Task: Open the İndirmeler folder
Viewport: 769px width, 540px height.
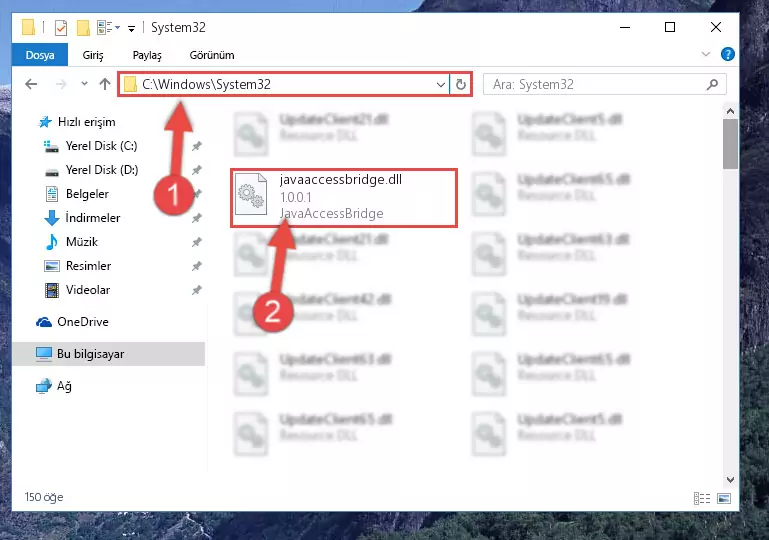Action: (x=93, y=218)
